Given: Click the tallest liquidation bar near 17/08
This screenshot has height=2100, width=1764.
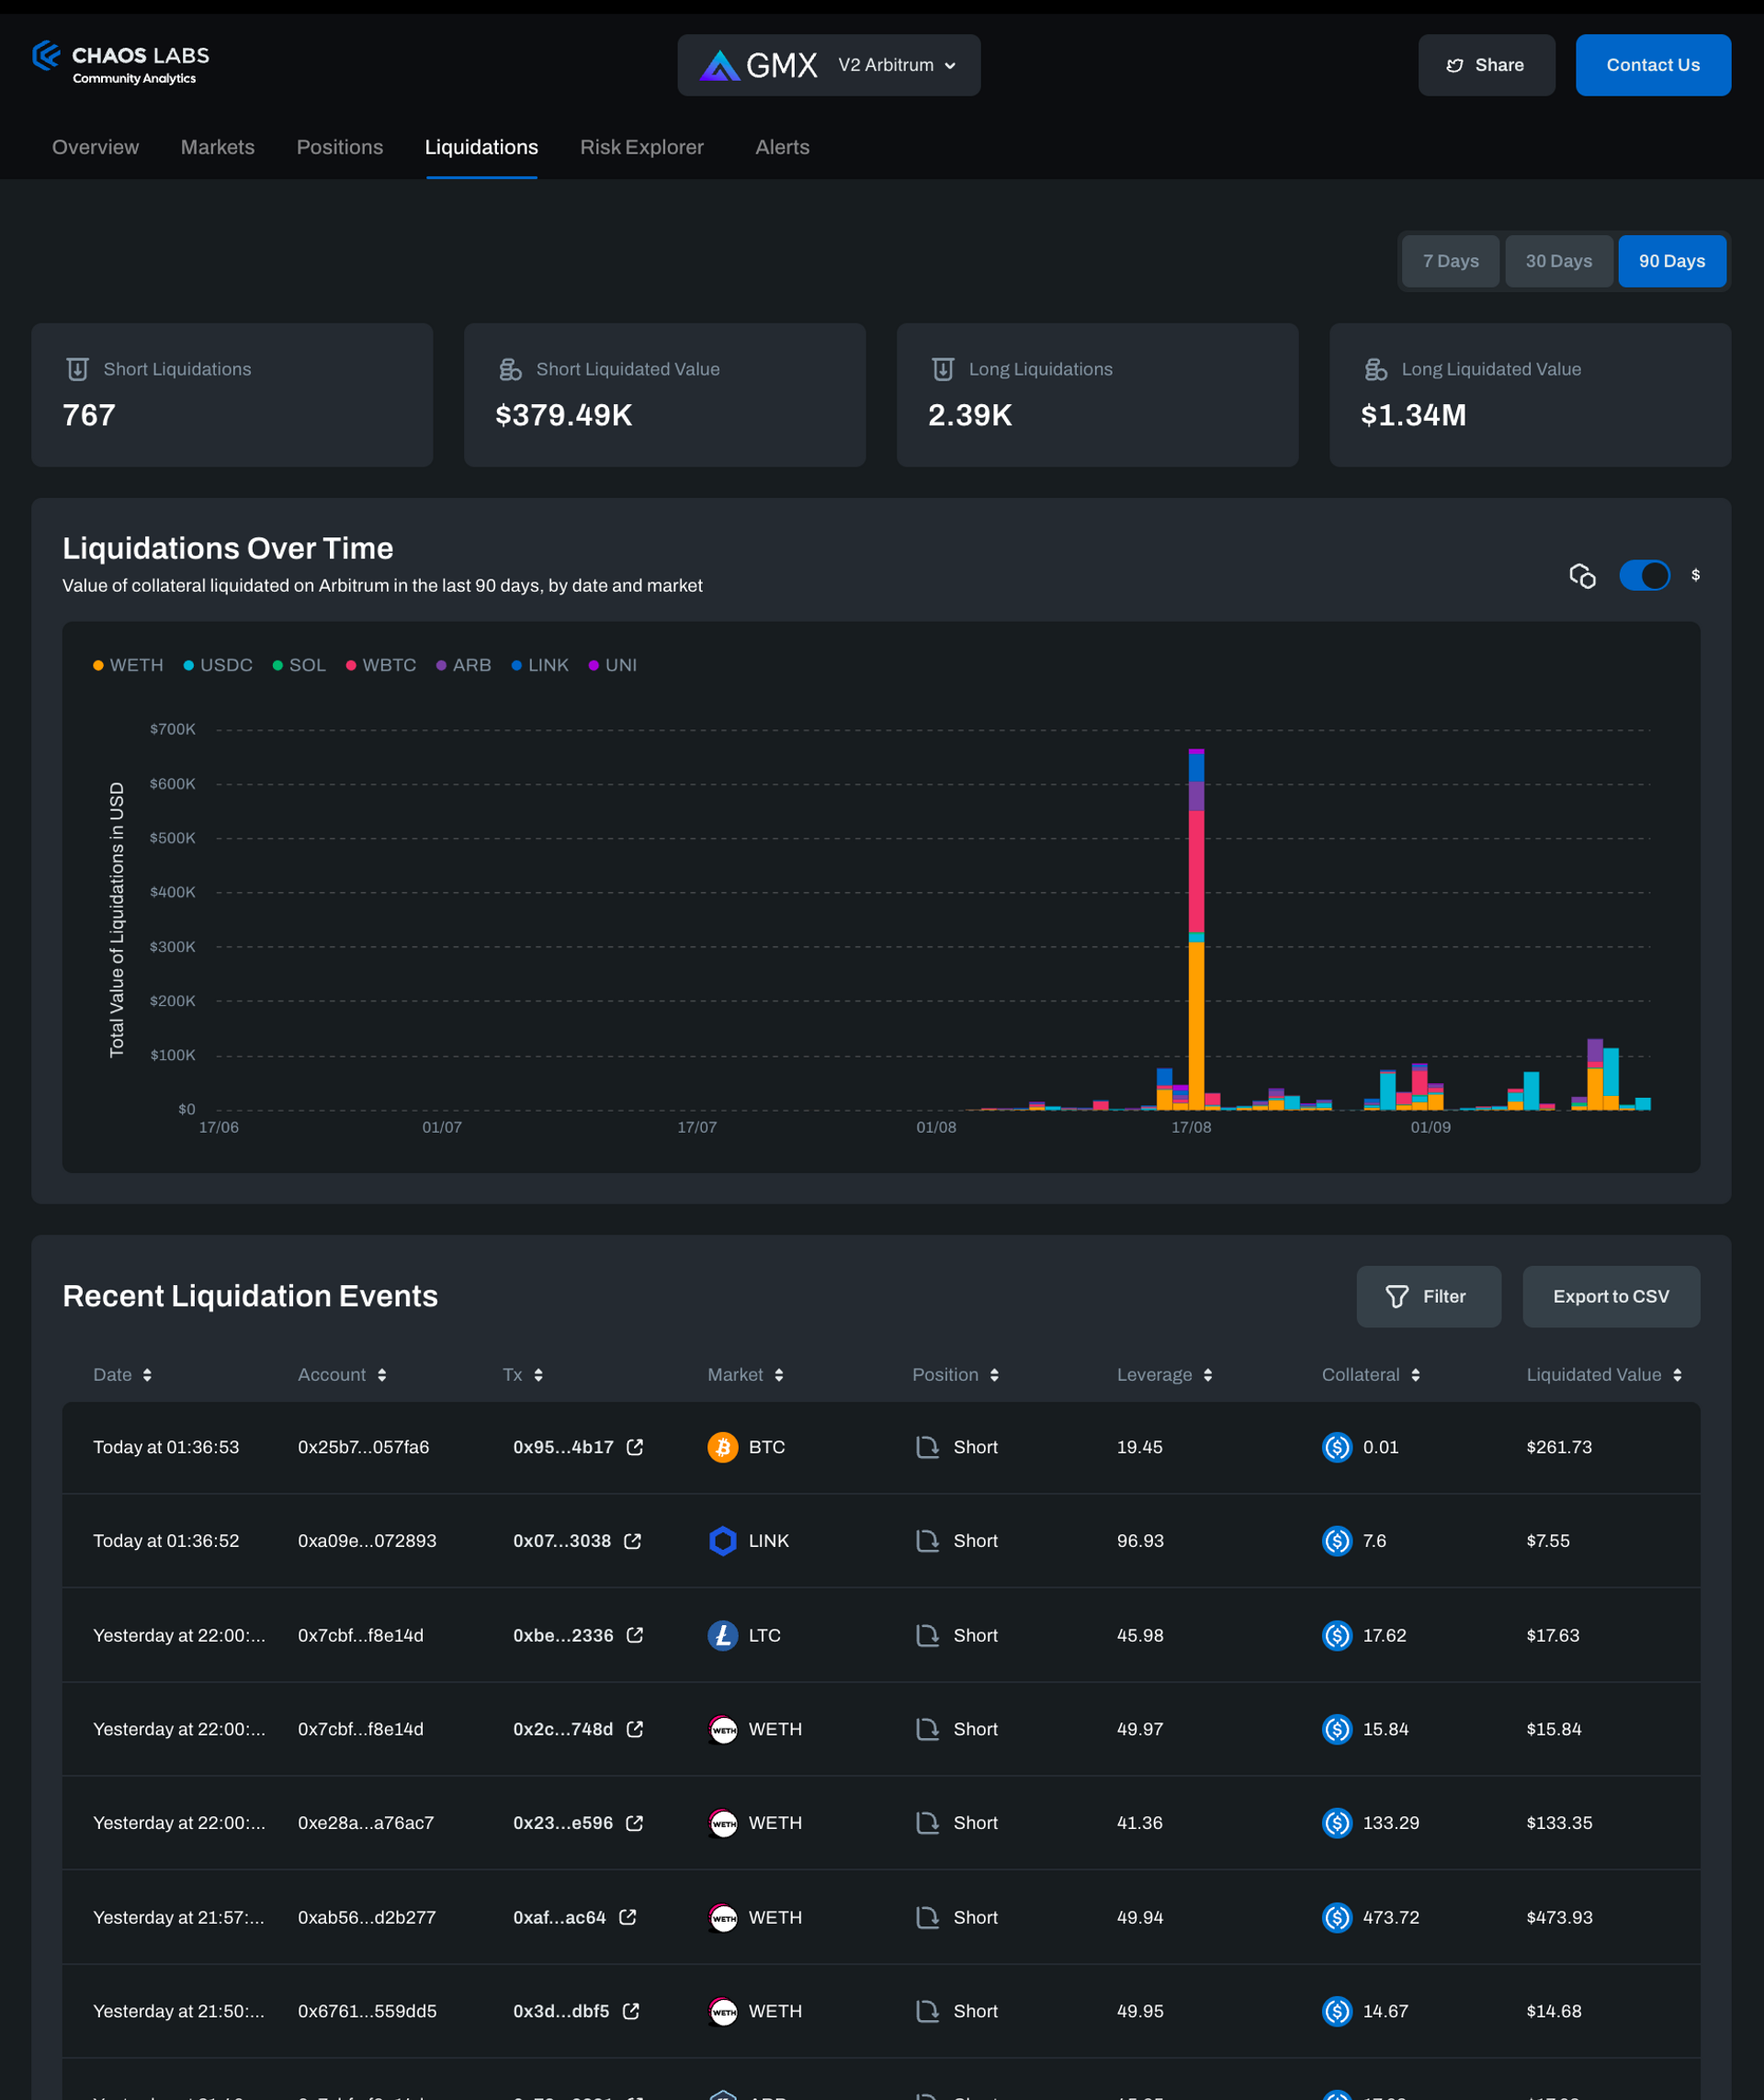Looking at the screenshot, I should click(1196, 930).
